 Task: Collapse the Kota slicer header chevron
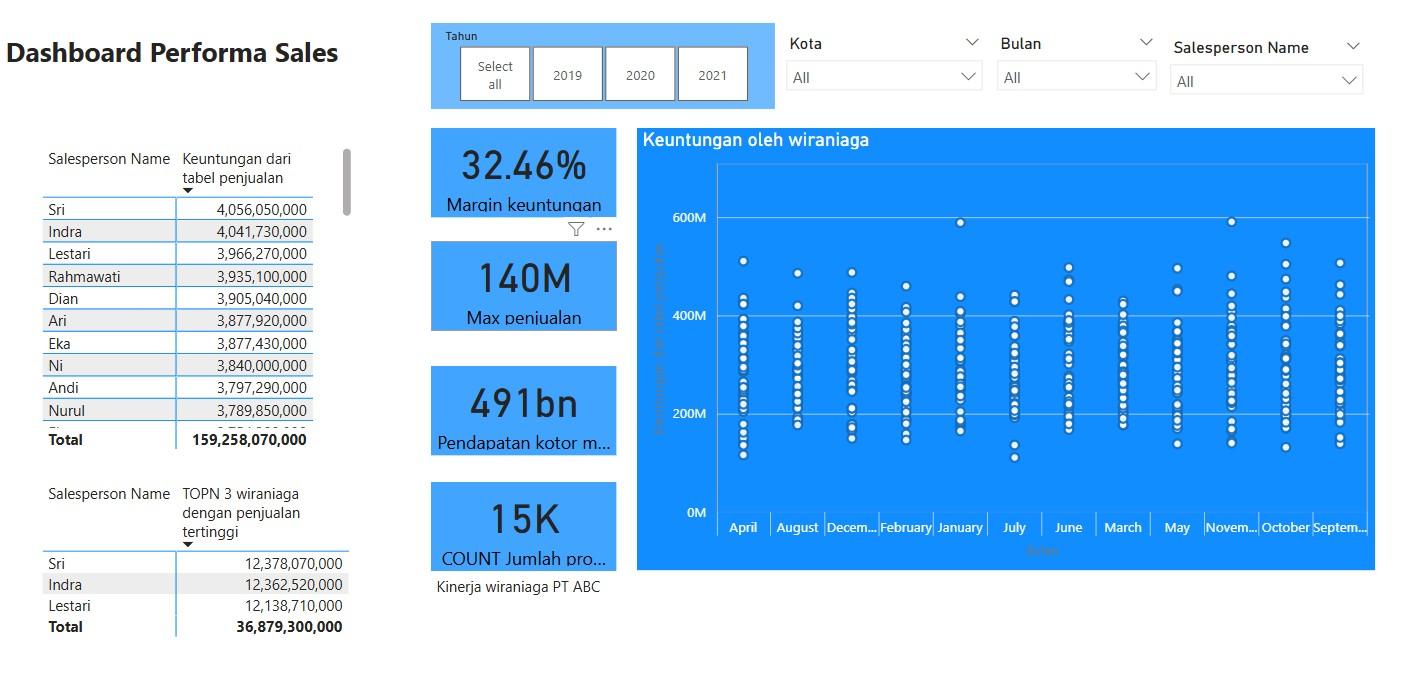pyautogui.click(x=972, y=43)
